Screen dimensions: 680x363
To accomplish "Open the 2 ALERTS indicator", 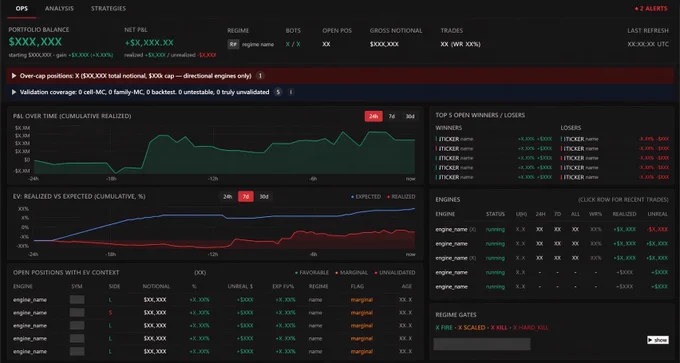I will (651, 9).
